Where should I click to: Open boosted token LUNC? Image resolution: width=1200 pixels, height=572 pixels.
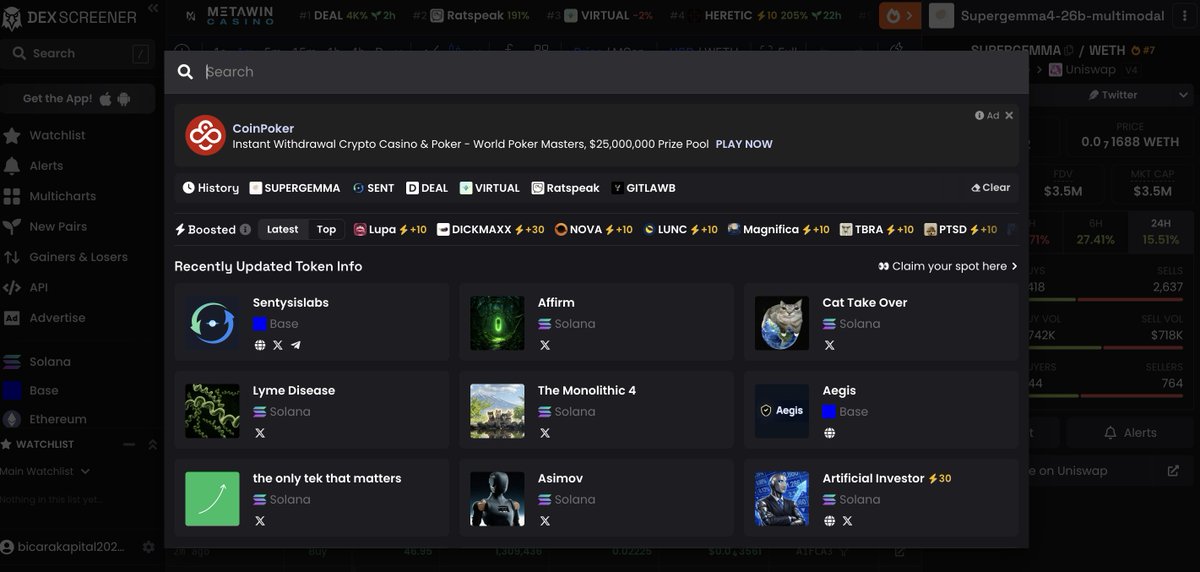[680, 229]
